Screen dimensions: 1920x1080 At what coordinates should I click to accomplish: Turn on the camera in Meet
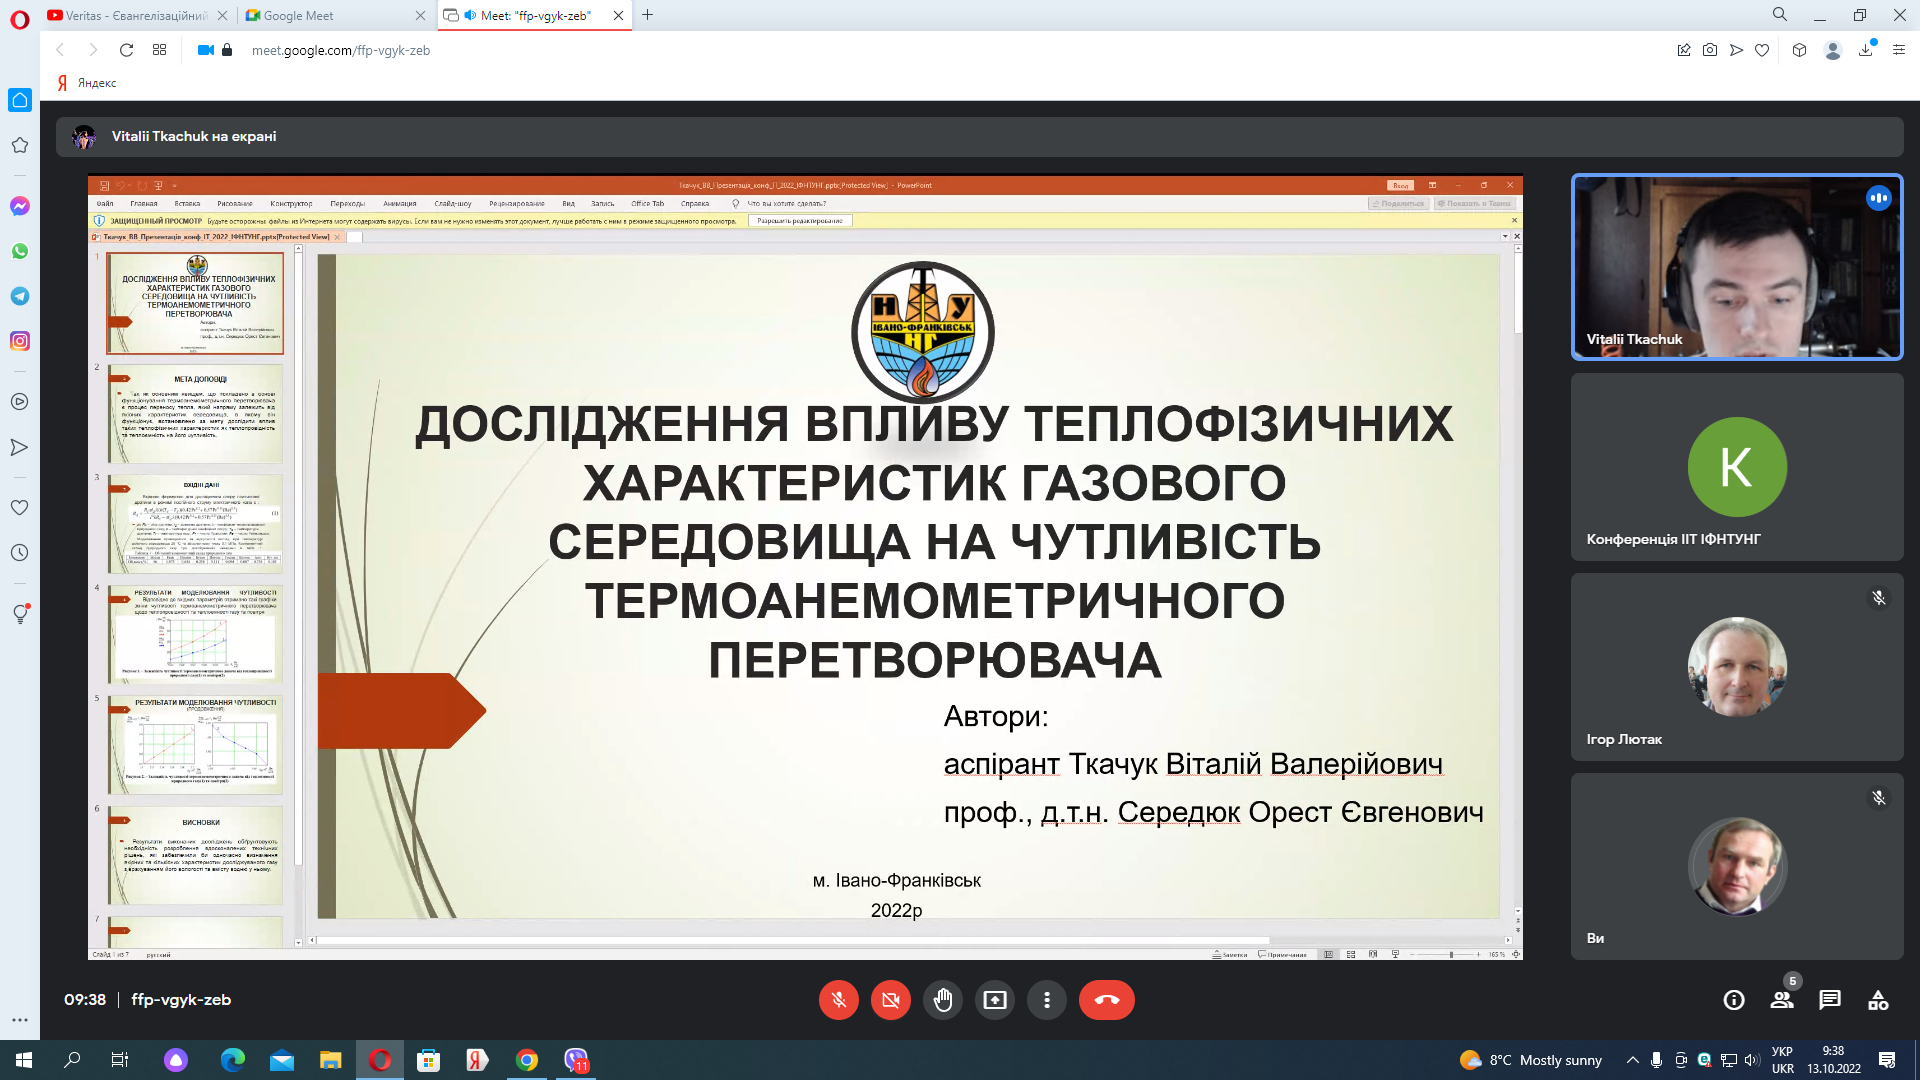click(x=890, y=1000)
